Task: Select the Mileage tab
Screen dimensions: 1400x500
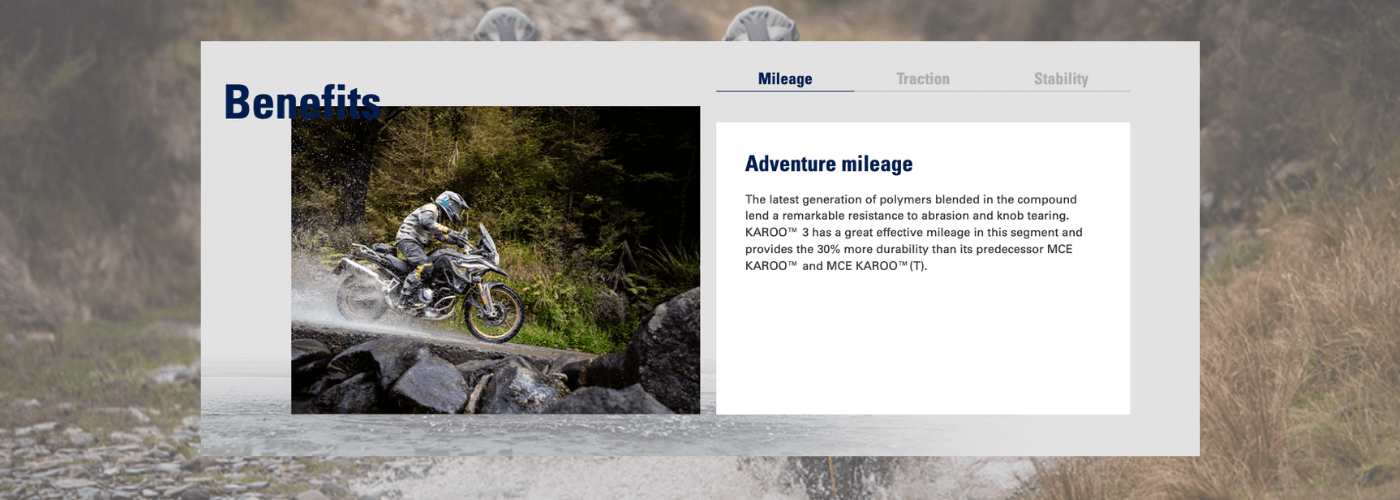Action: tap(785, 79)
